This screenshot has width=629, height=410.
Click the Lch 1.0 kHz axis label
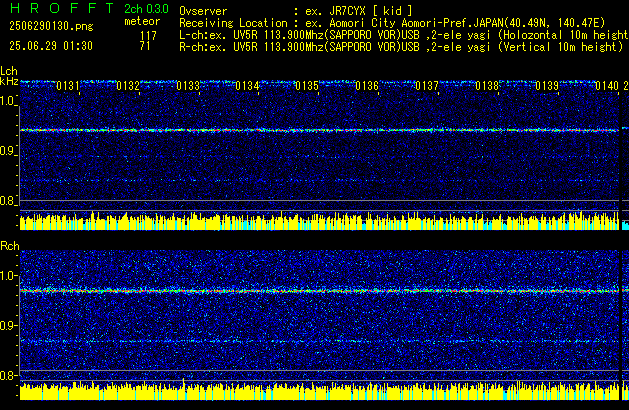(x=8, y=101)
